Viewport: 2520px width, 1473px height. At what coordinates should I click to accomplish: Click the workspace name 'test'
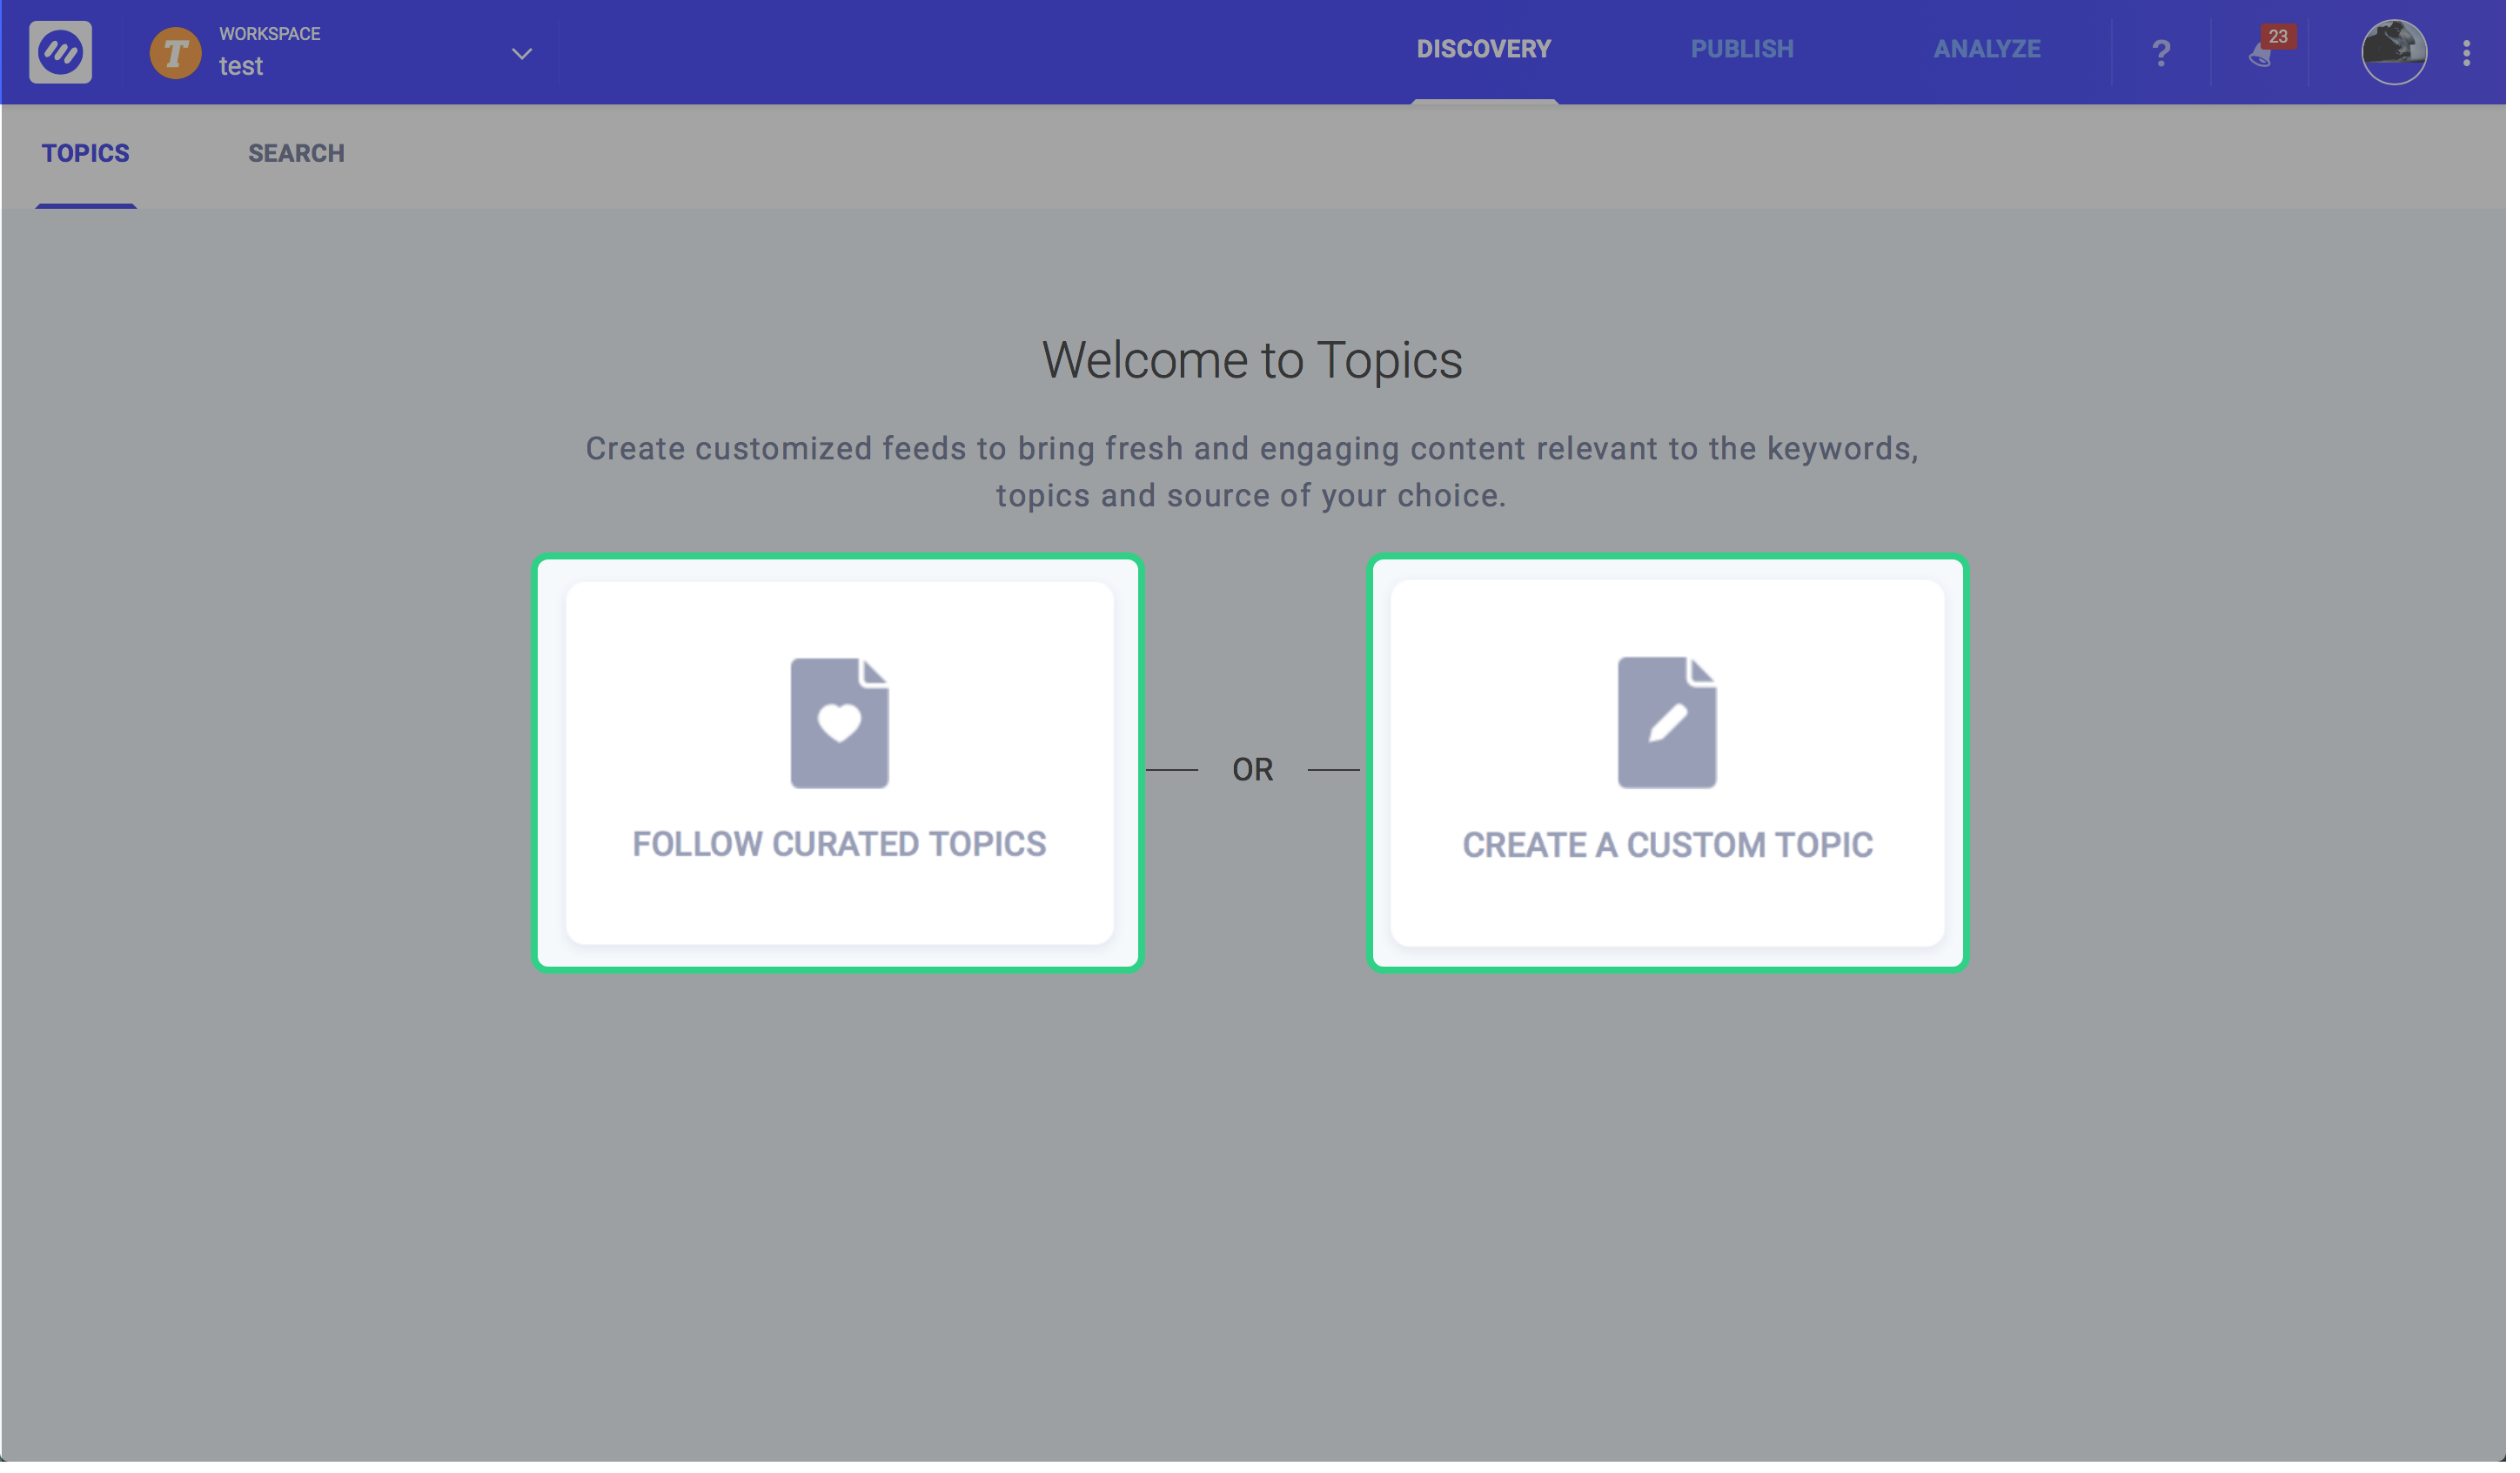point(242,67)
